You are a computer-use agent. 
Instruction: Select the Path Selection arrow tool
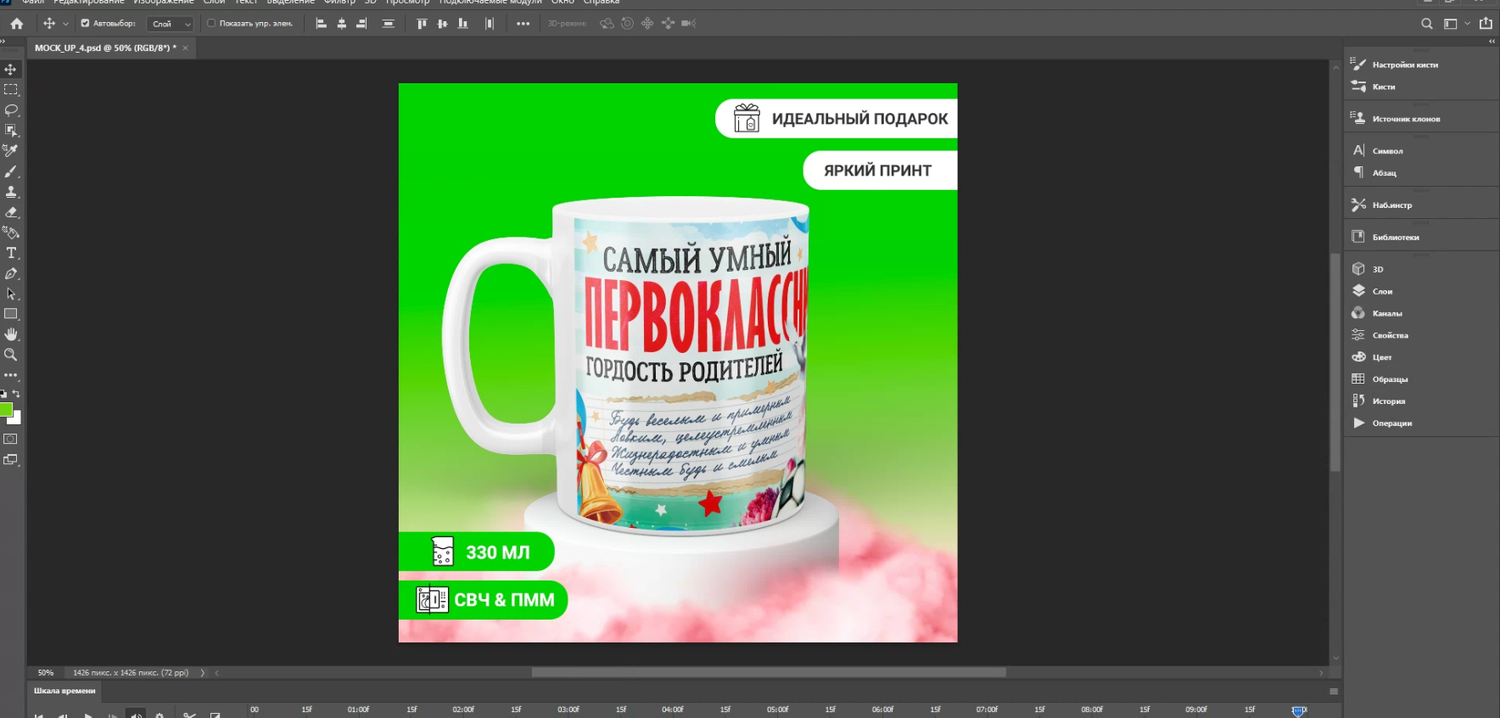pyautogui.click(x=11, y=294)
